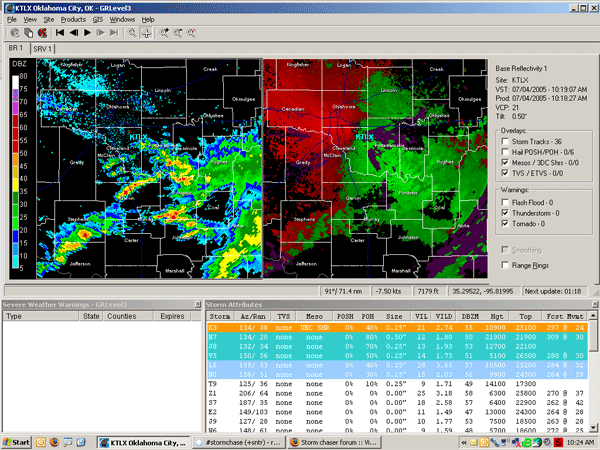Select the magnifier zoom tool
Screen dimensions: 600x450
pos(133,32)
